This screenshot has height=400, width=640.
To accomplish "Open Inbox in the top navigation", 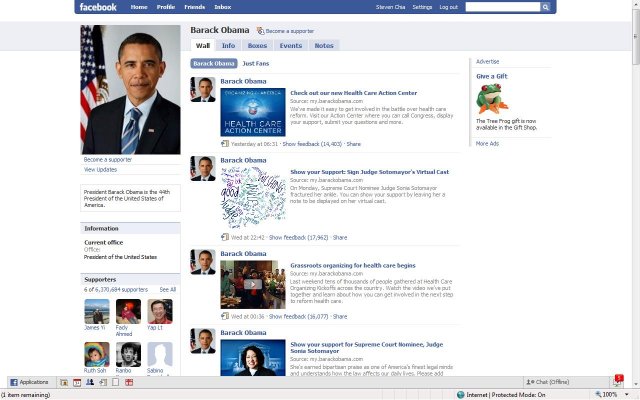I will pyautogui.click(x=223, y=7).
